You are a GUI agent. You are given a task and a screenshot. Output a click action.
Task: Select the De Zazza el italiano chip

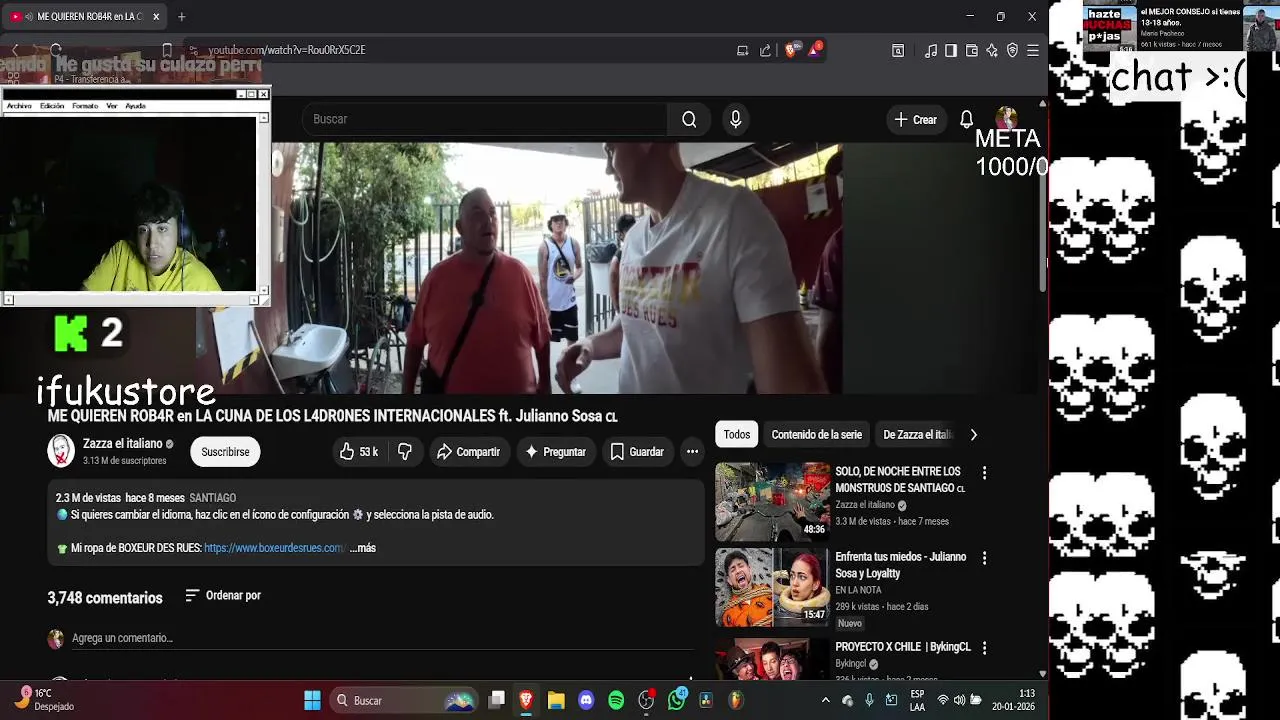click(917, 435)
